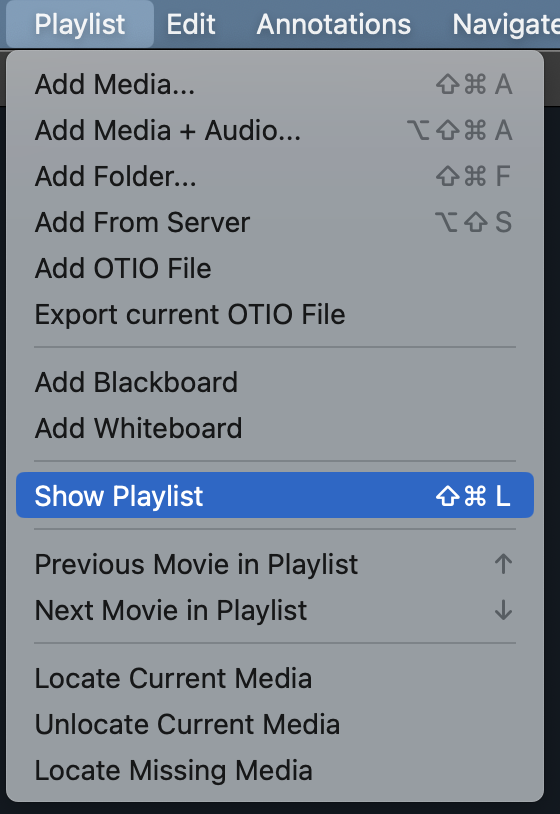
Task: Select Export current OTIO File
Action: click(x=275, y=314)
